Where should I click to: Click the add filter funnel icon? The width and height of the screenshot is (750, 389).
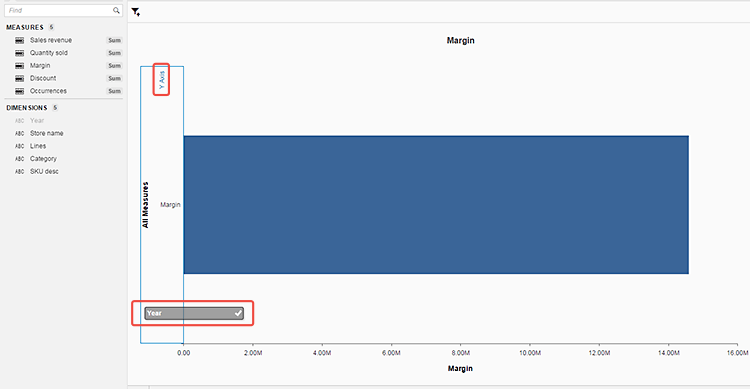tap(136, 12)
